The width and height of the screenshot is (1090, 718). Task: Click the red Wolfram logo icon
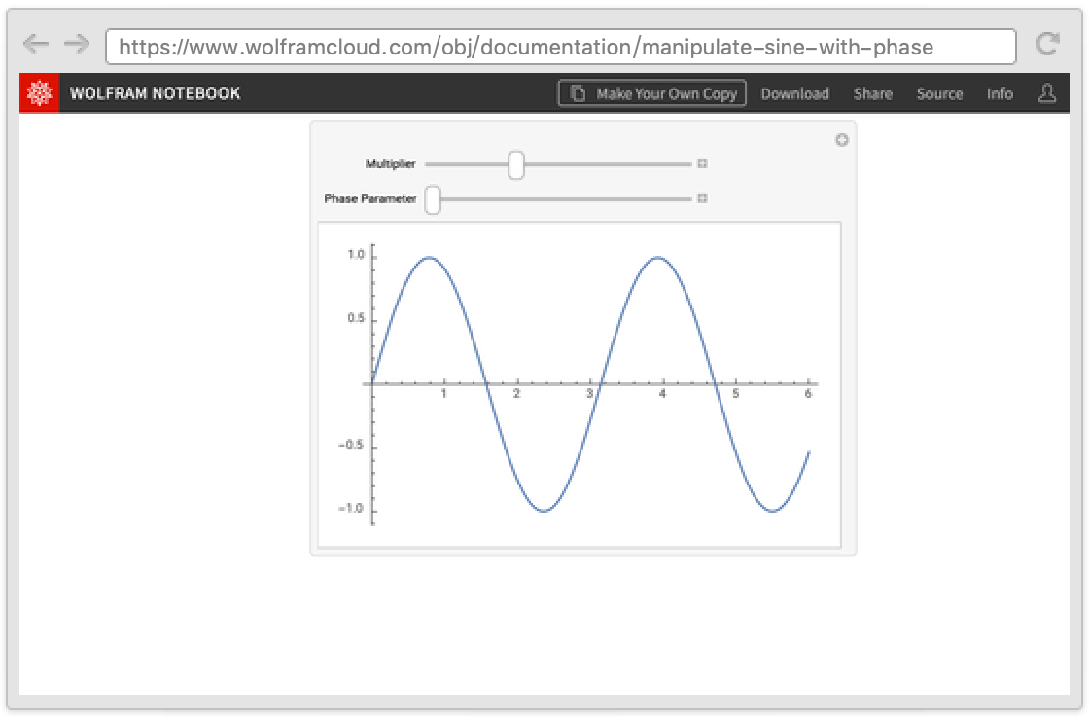[39, 93]
